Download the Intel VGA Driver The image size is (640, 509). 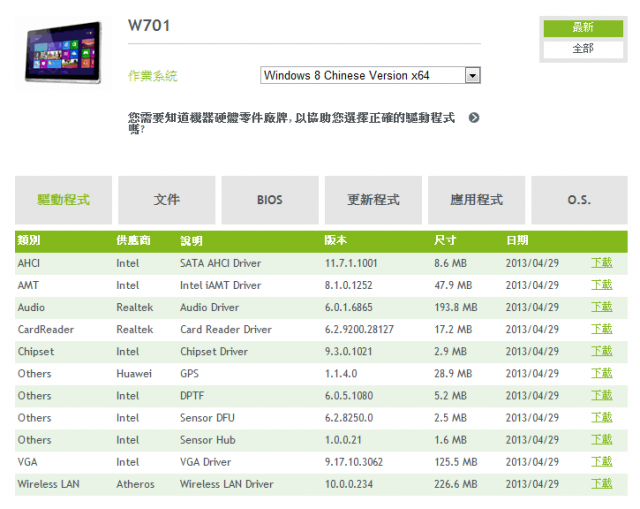[602, 461]
